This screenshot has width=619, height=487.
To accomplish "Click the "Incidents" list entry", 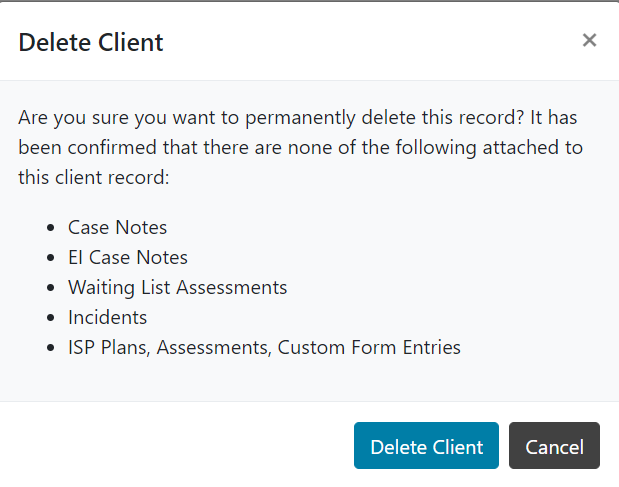I will point(107,317).
